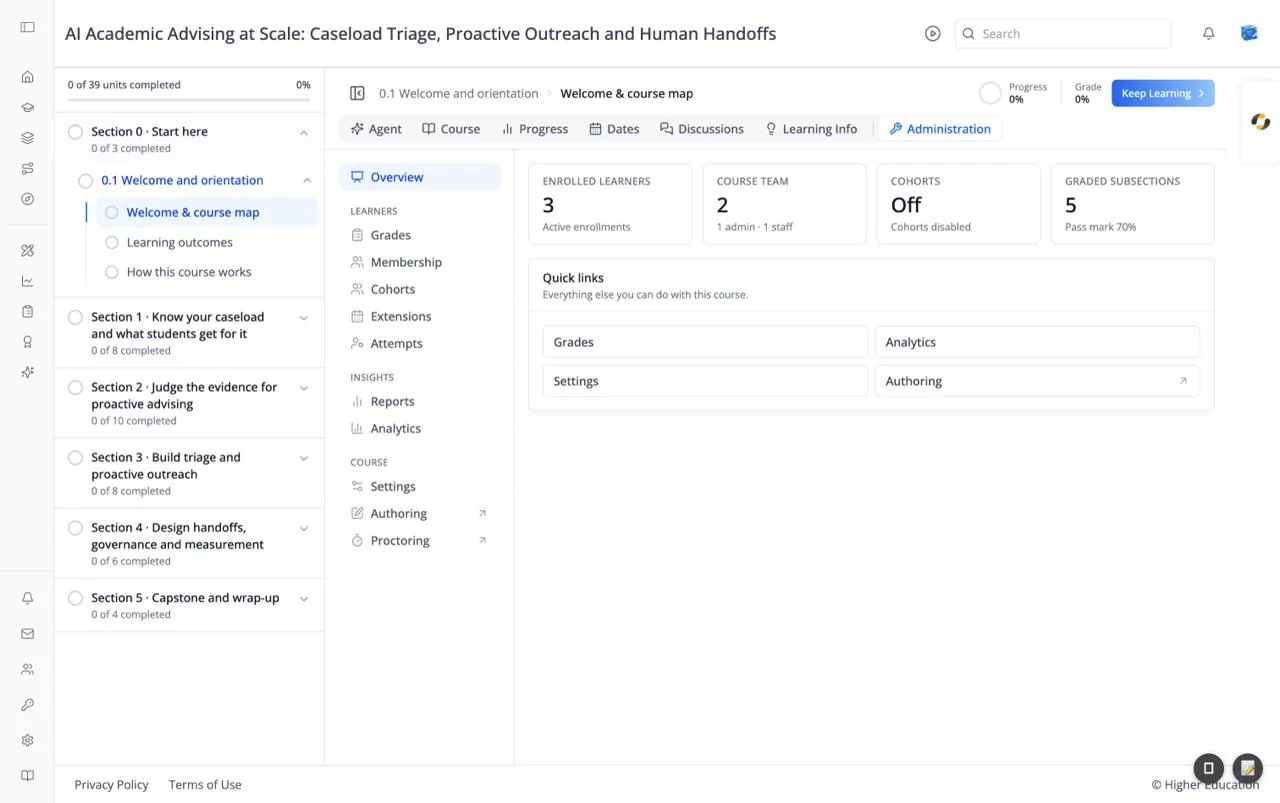Viewport: 1280px width, 803px height.
Task: Click the award badge icon in the left rail
Action: click(x=27, y=342)
